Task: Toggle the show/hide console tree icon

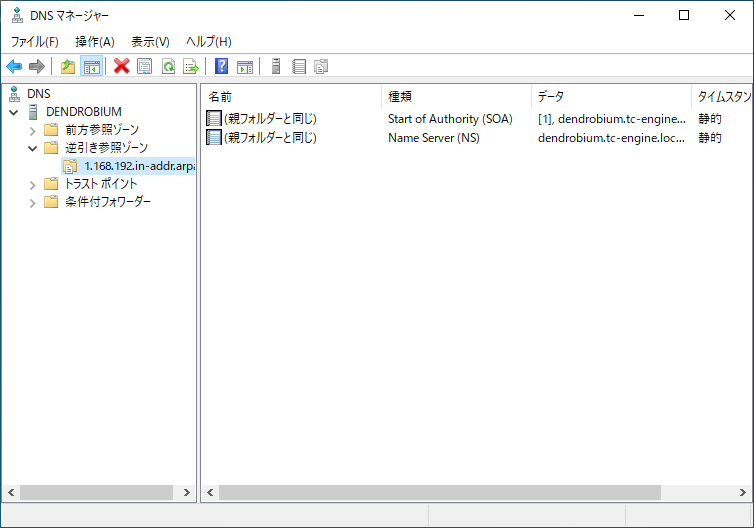Action: (x=91, y=66)
